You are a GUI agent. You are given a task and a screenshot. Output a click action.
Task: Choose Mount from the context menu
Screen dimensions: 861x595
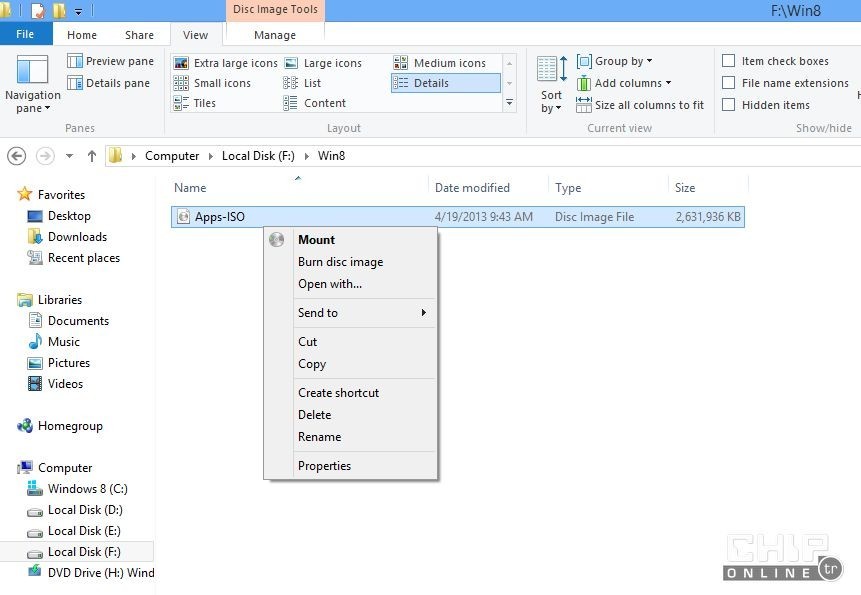click(x=351, y=240)
